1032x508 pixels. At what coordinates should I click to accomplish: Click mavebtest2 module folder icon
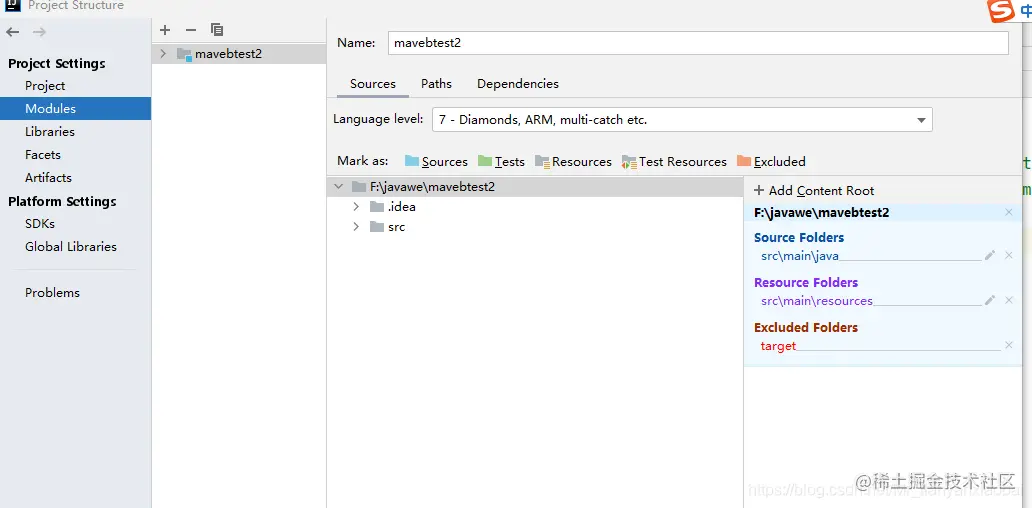click(184, 54)
